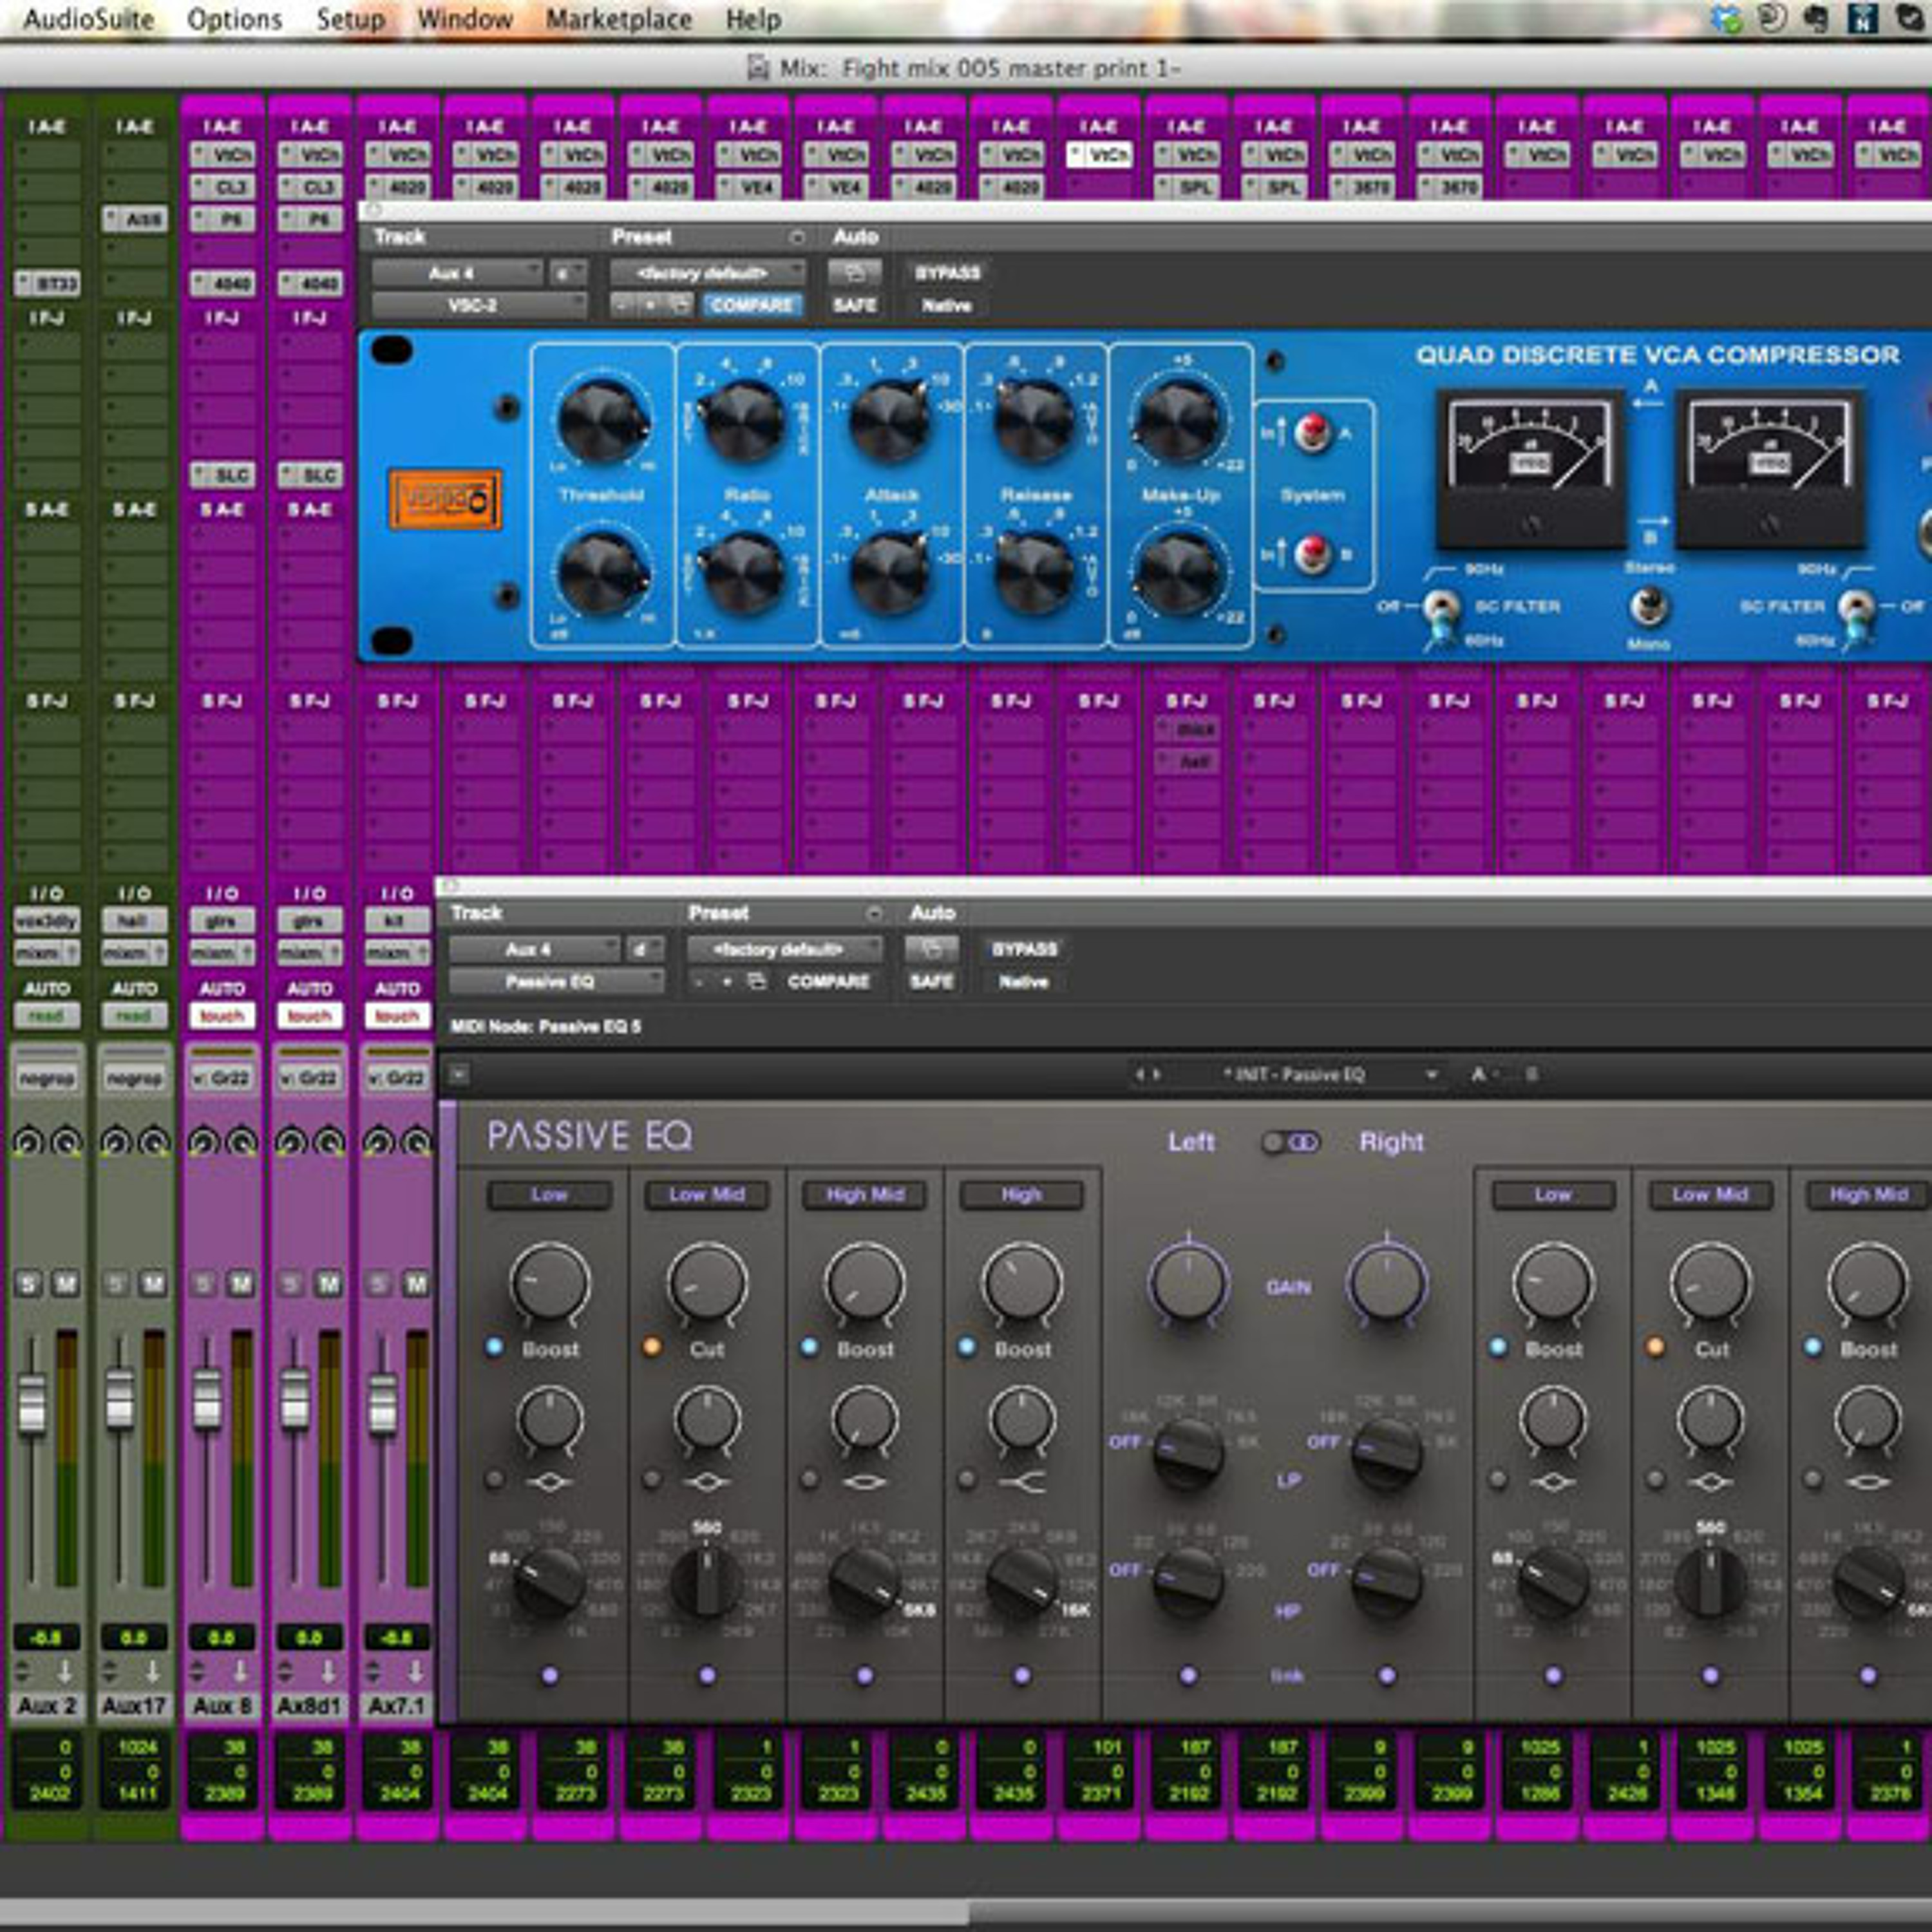Open the Setup menu
The height and width of the screenshot is (1932, 1932).
click(x=350, y=19)
